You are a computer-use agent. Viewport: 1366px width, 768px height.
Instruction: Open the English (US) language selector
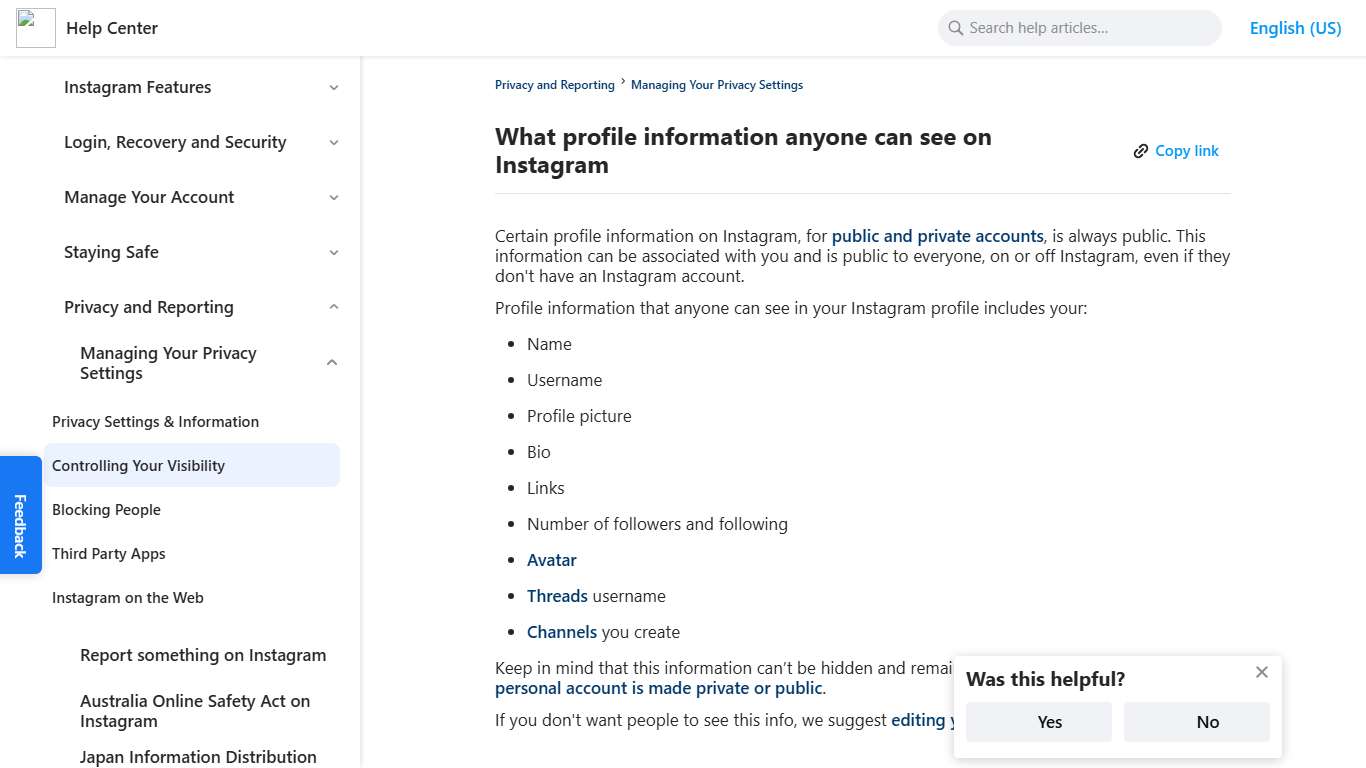pyautogui.click(x=1295, y=28)
